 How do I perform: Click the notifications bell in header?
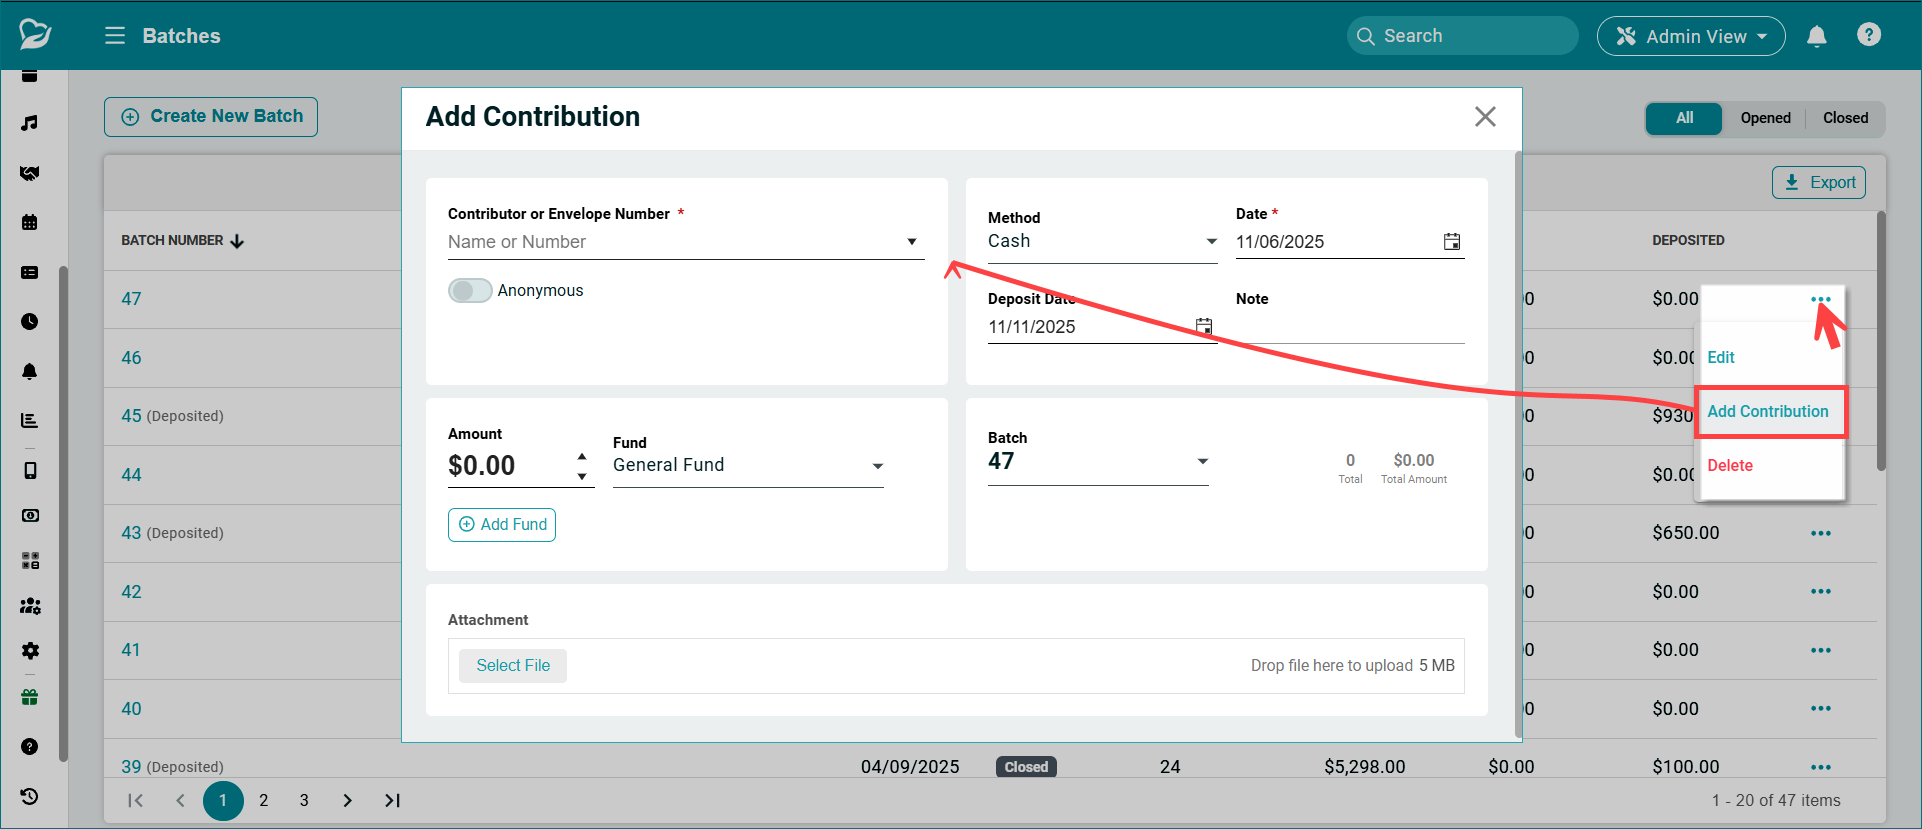(1816, 36)
